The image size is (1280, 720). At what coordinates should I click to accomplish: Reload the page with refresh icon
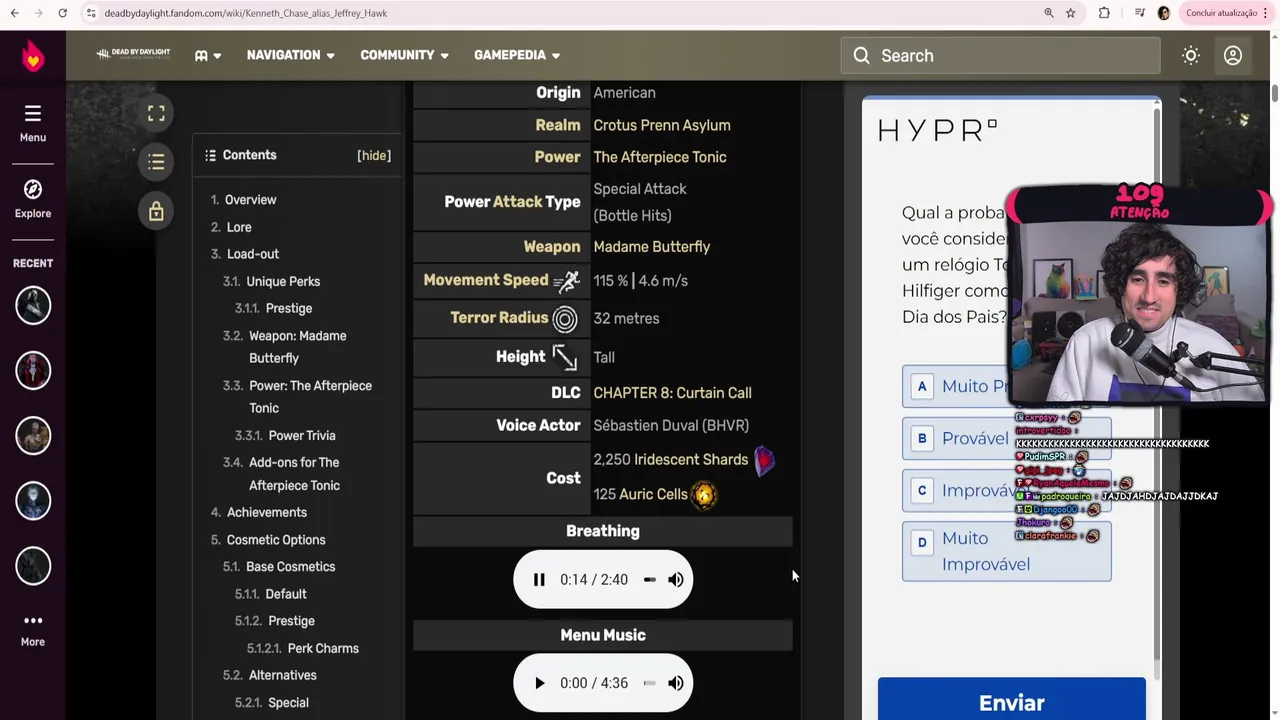62,13
